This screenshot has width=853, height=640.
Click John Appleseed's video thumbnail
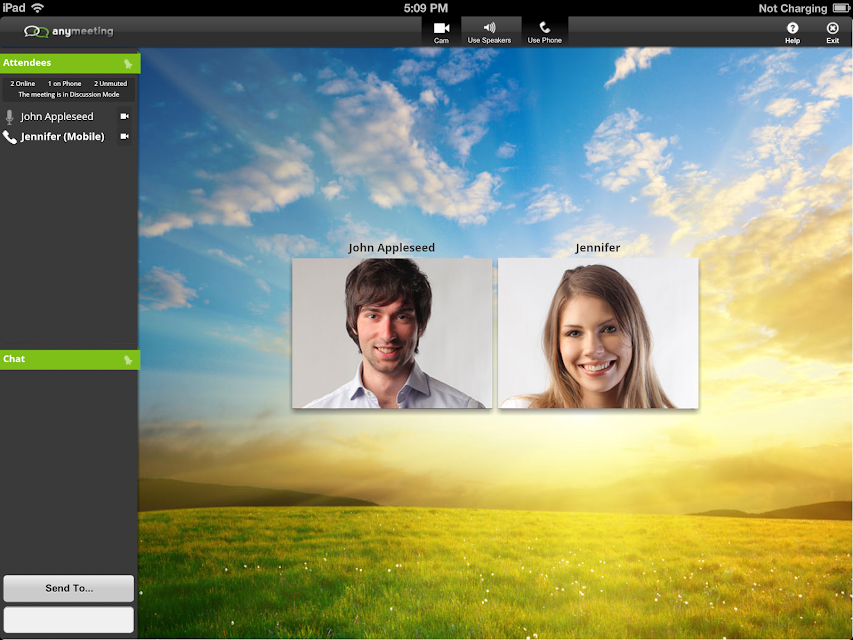pos(392,333)
